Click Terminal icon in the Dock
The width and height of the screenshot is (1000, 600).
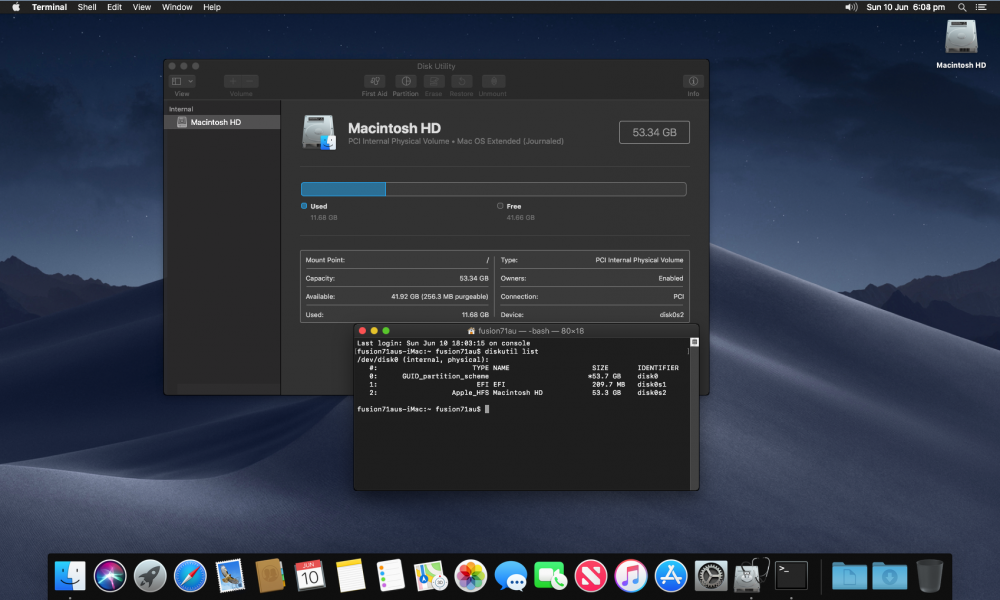click(x=791, y=576)
